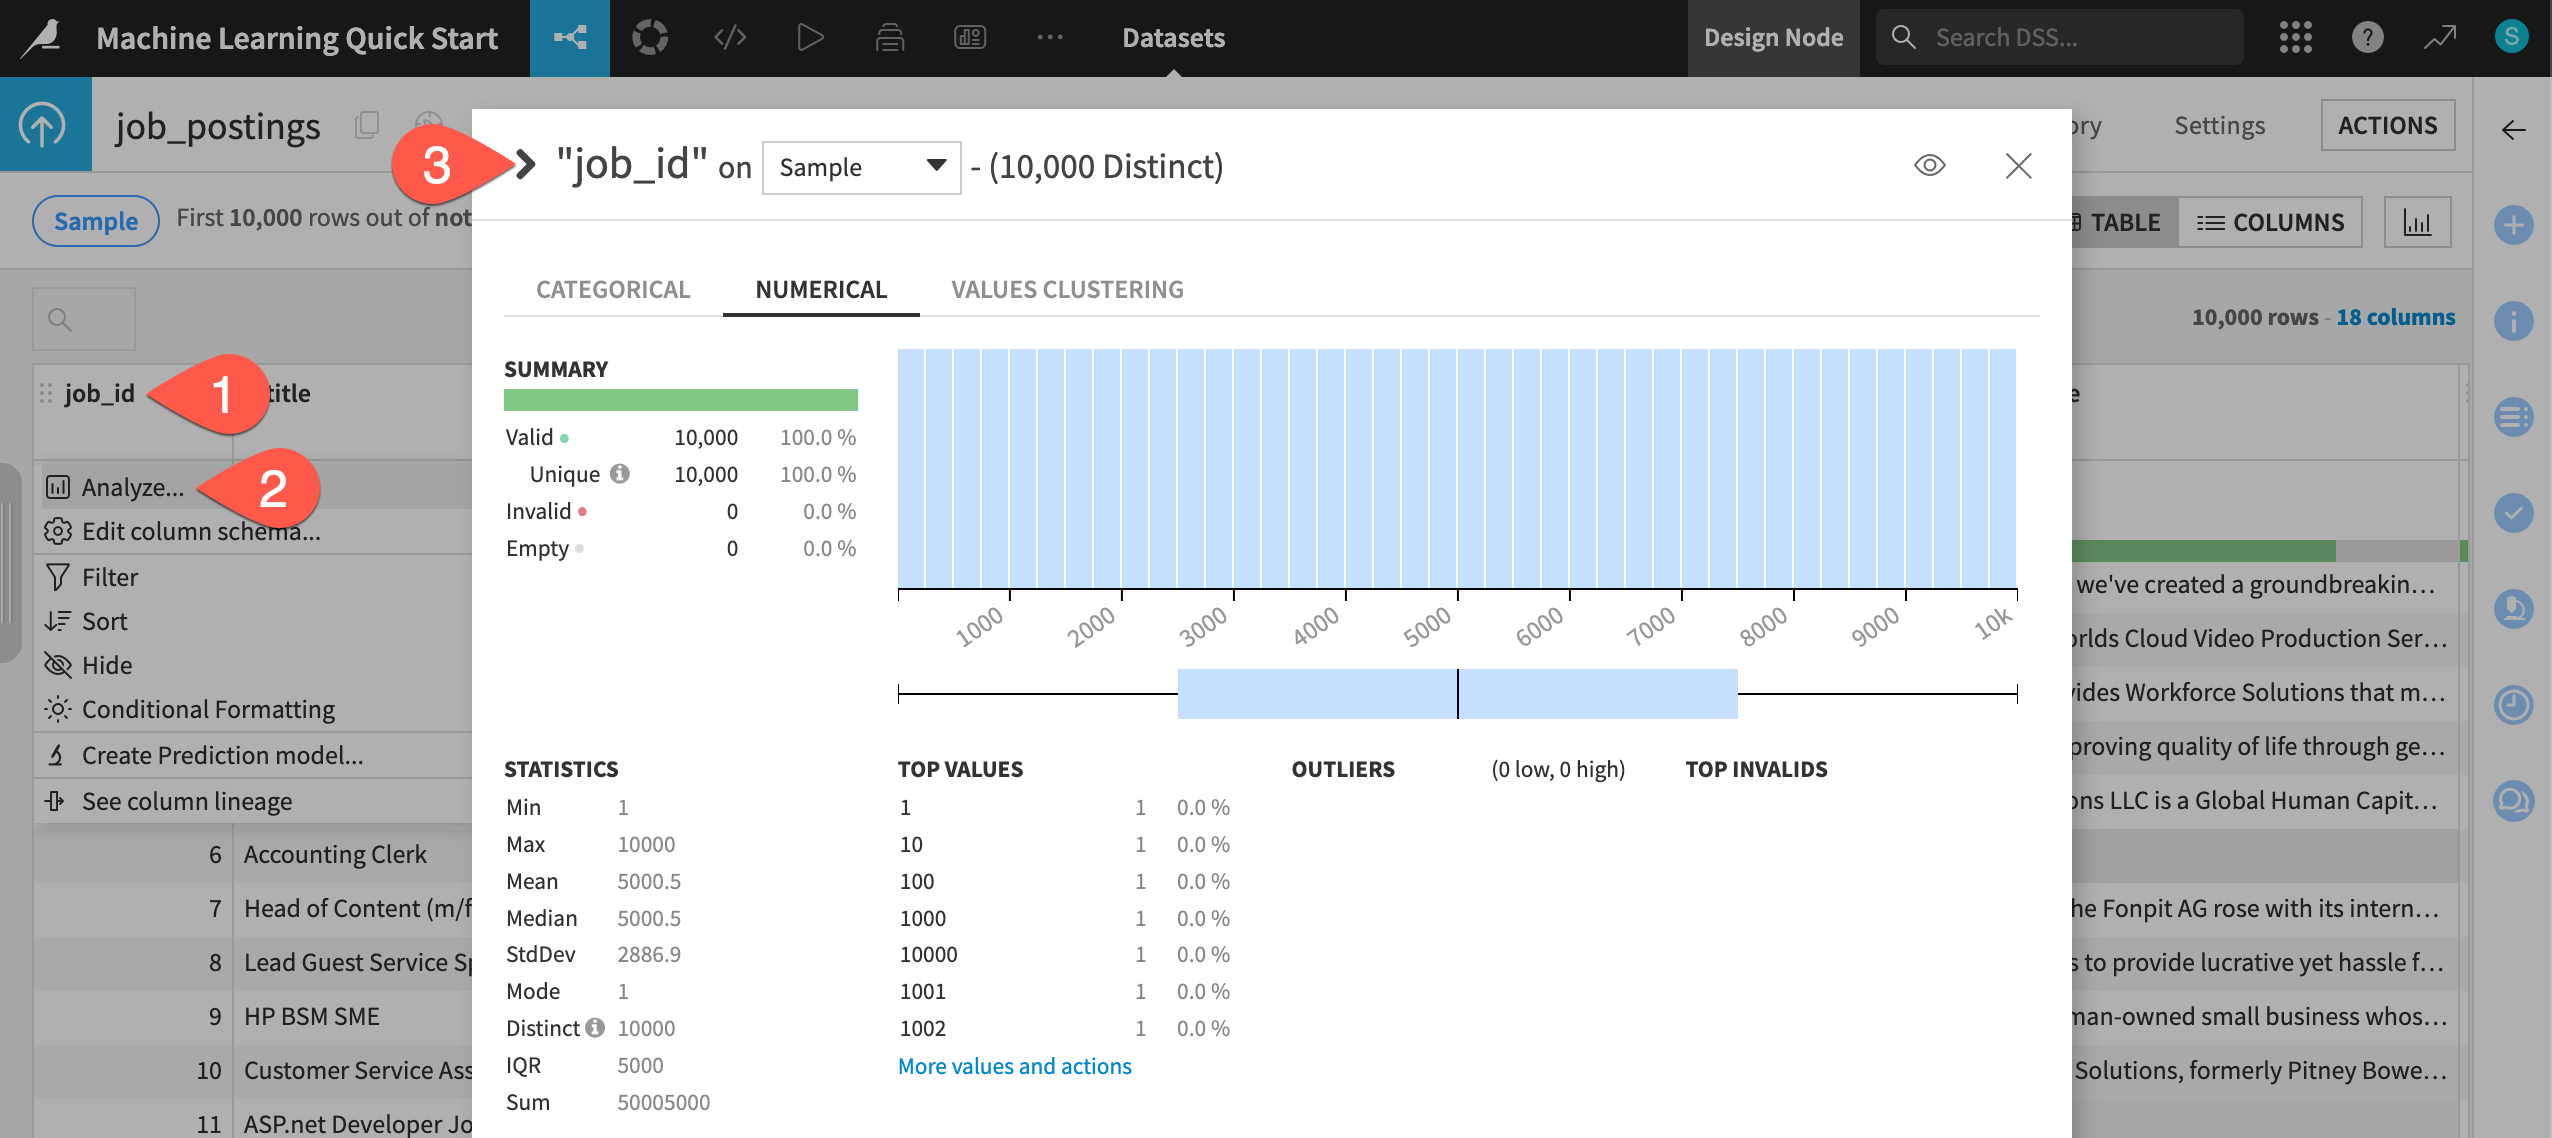
Task: Switch to COLUMNS view
Action: coord(2270,222)
